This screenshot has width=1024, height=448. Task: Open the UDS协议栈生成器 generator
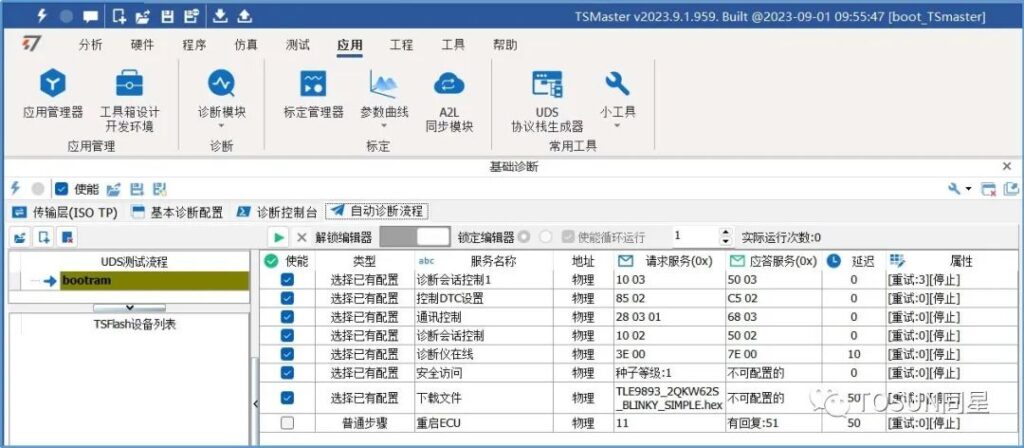point(546,85)
